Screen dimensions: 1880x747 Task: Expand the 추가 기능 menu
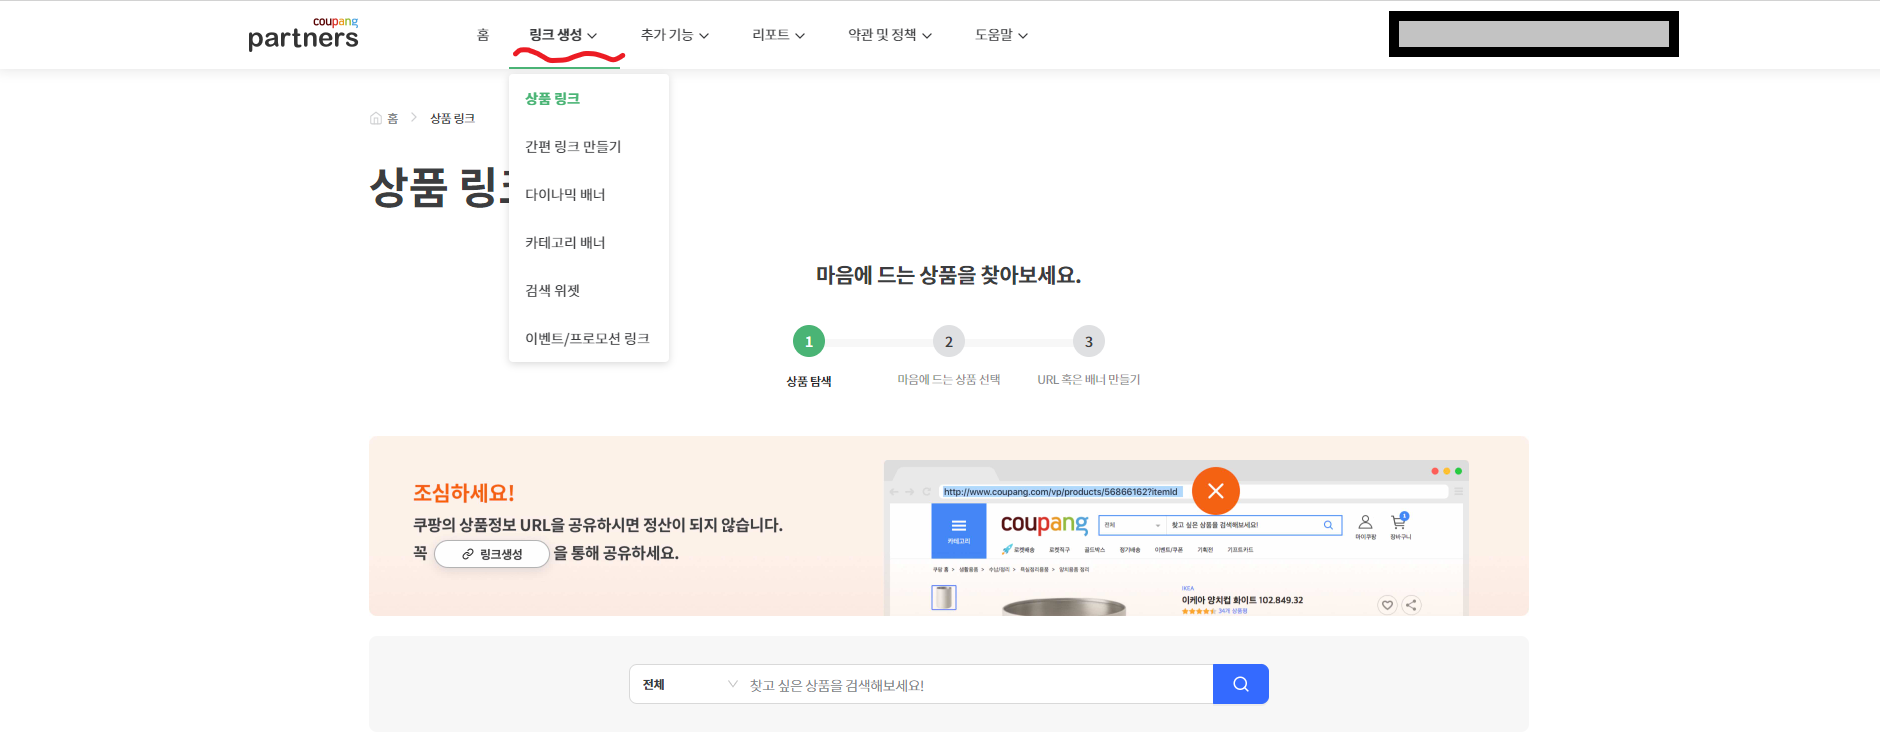tap(675, 35)
